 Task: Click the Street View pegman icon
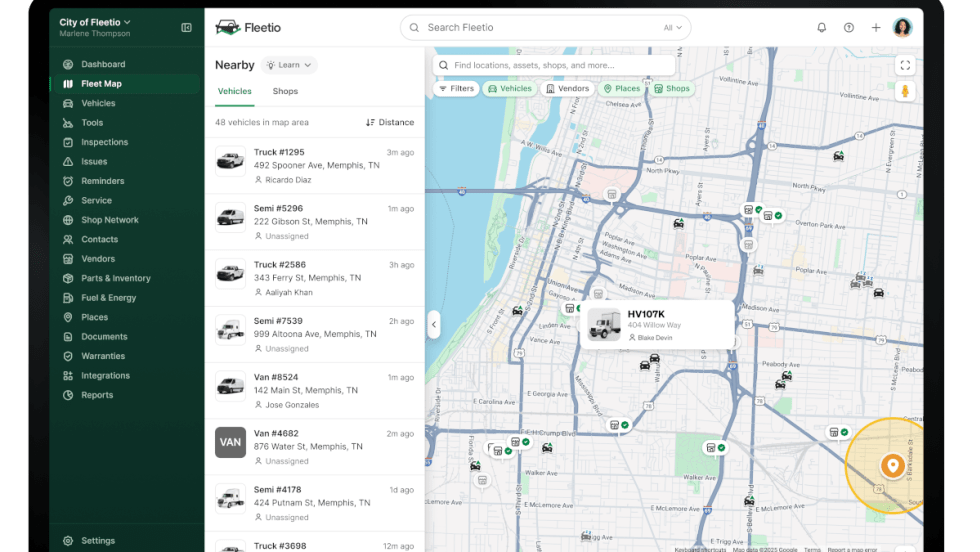tap(905, 91)
